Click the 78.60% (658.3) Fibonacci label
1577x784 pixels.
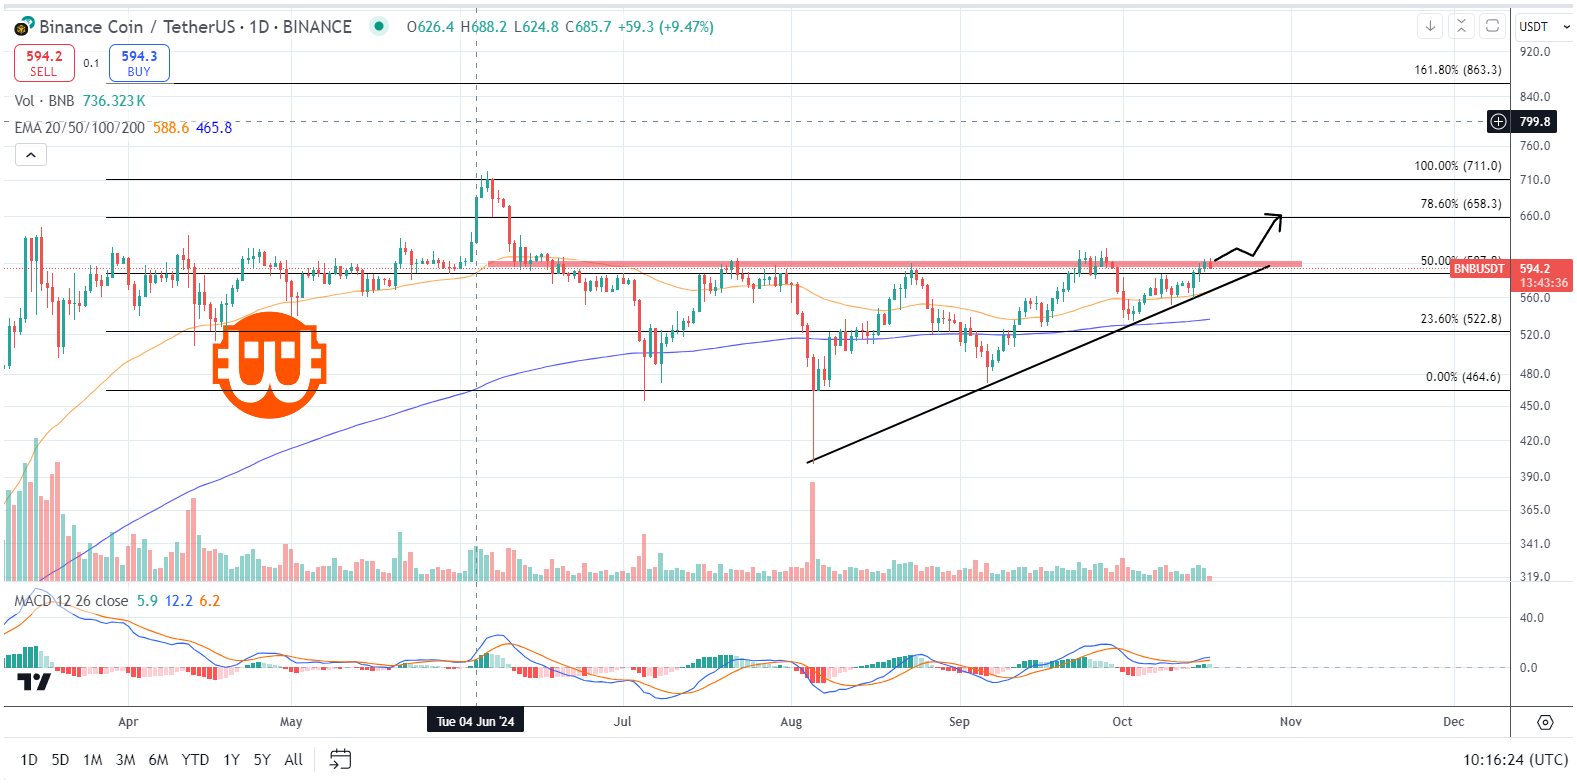click(1461, 204)
